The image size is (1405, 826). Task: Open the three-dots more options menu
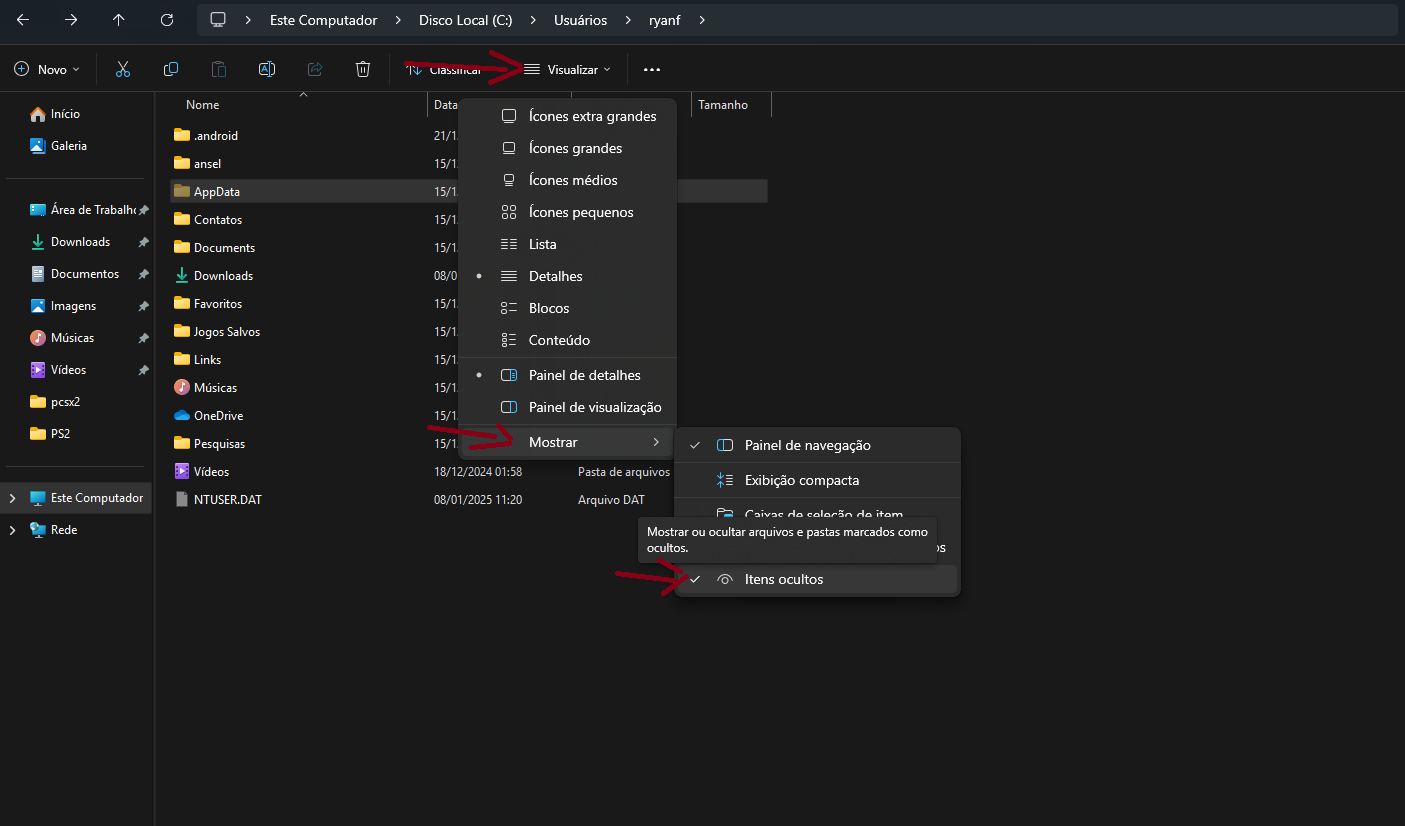pos(652,70)
